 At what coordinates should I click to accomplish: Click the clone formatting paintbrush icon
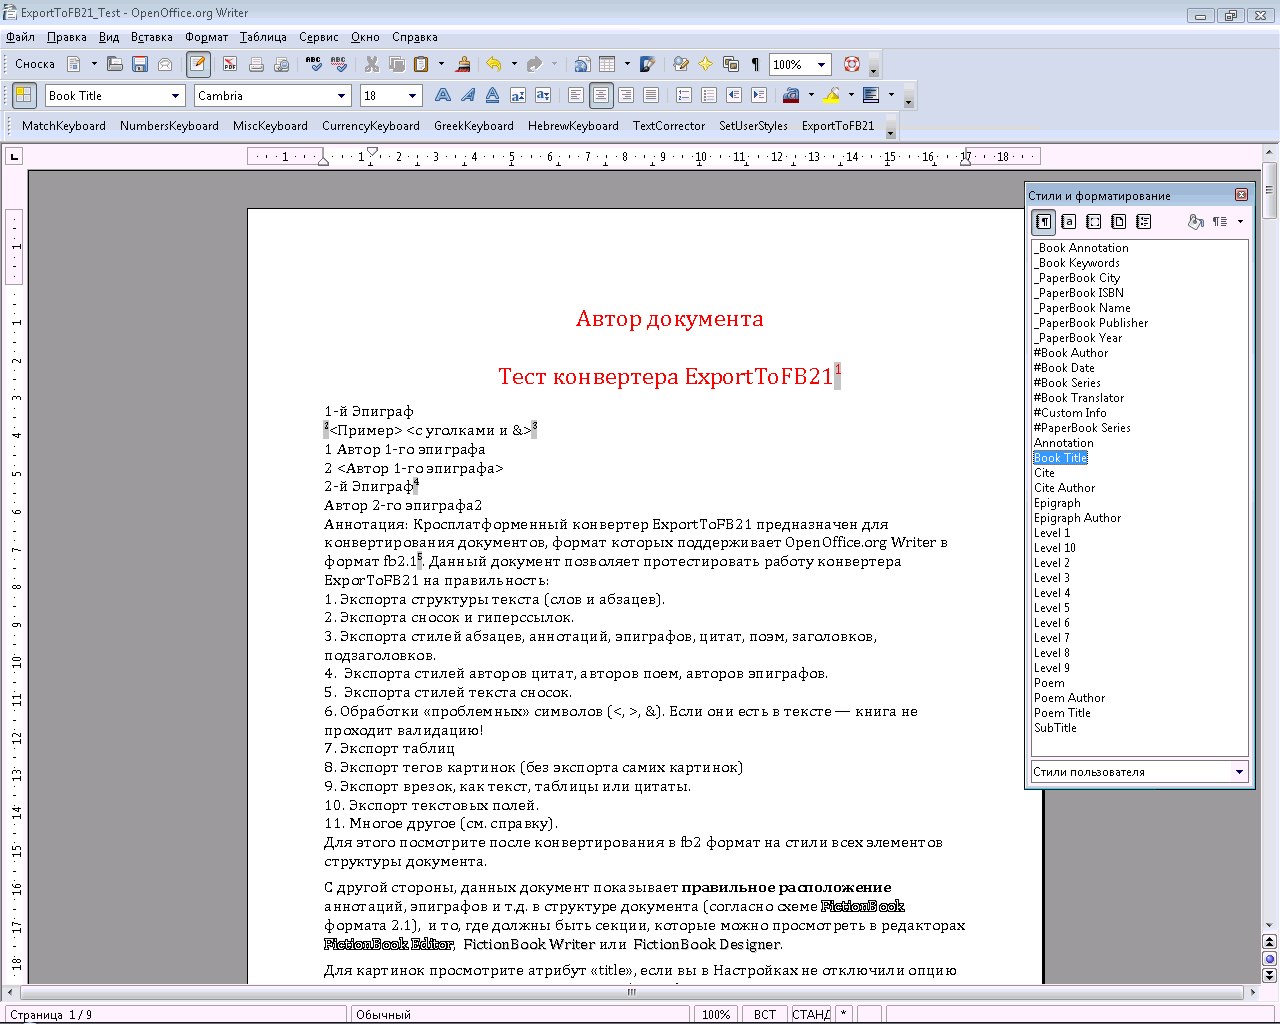tap(463, 64)
